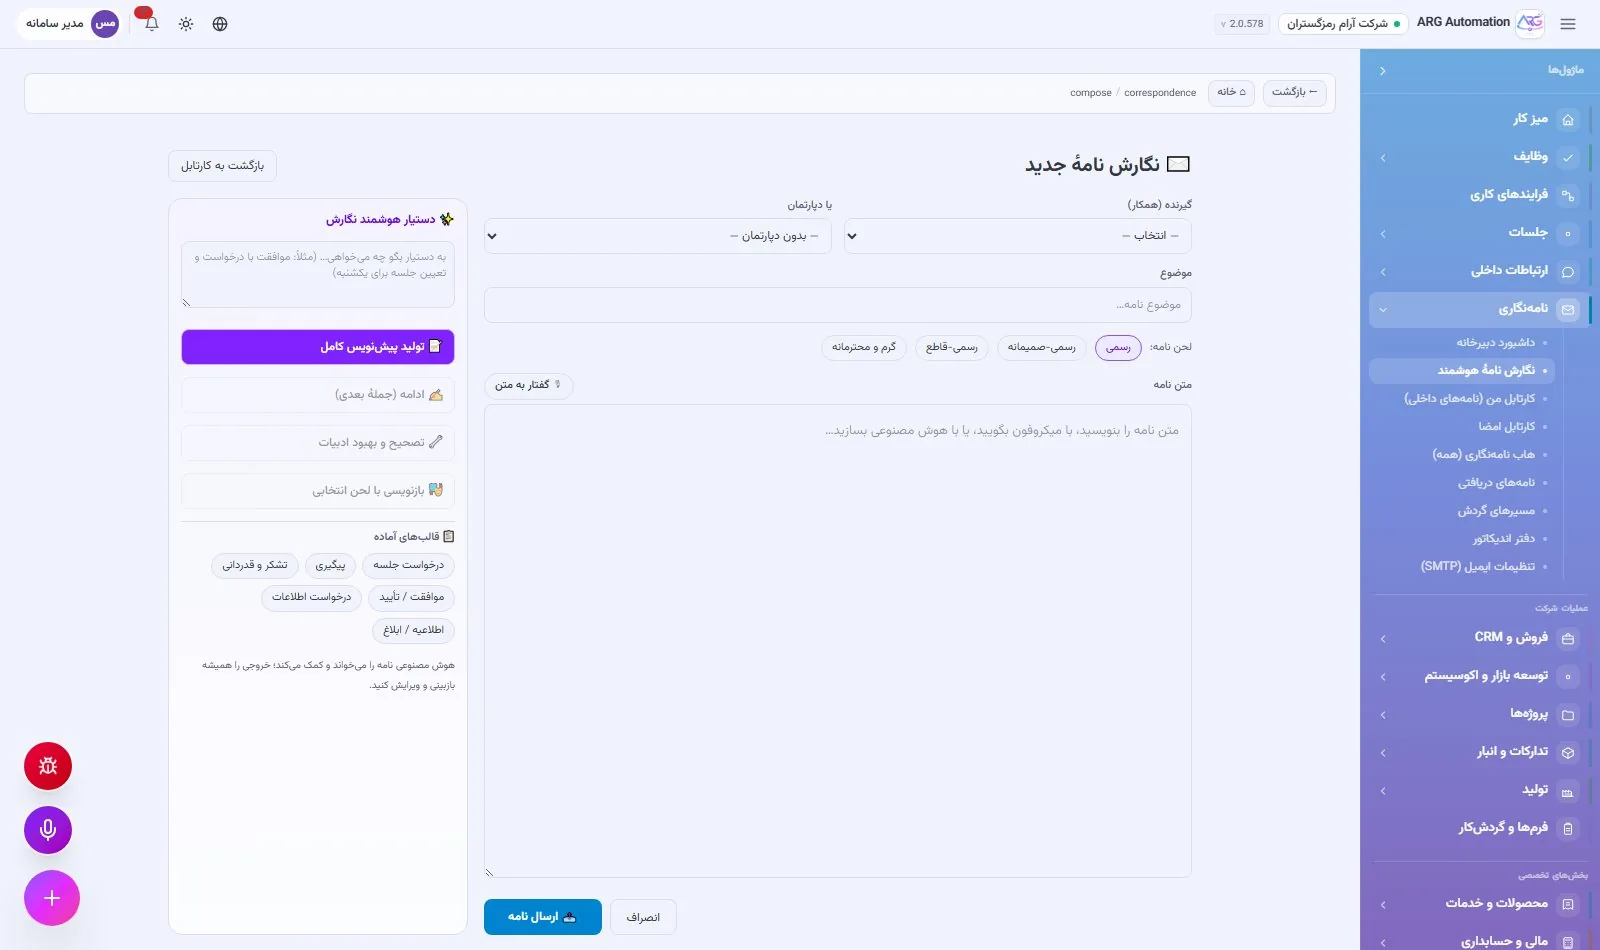The image size is (1600, 950).
Task: Select گرم و محترمانه tone option
Action: click(x=864, y=347)
